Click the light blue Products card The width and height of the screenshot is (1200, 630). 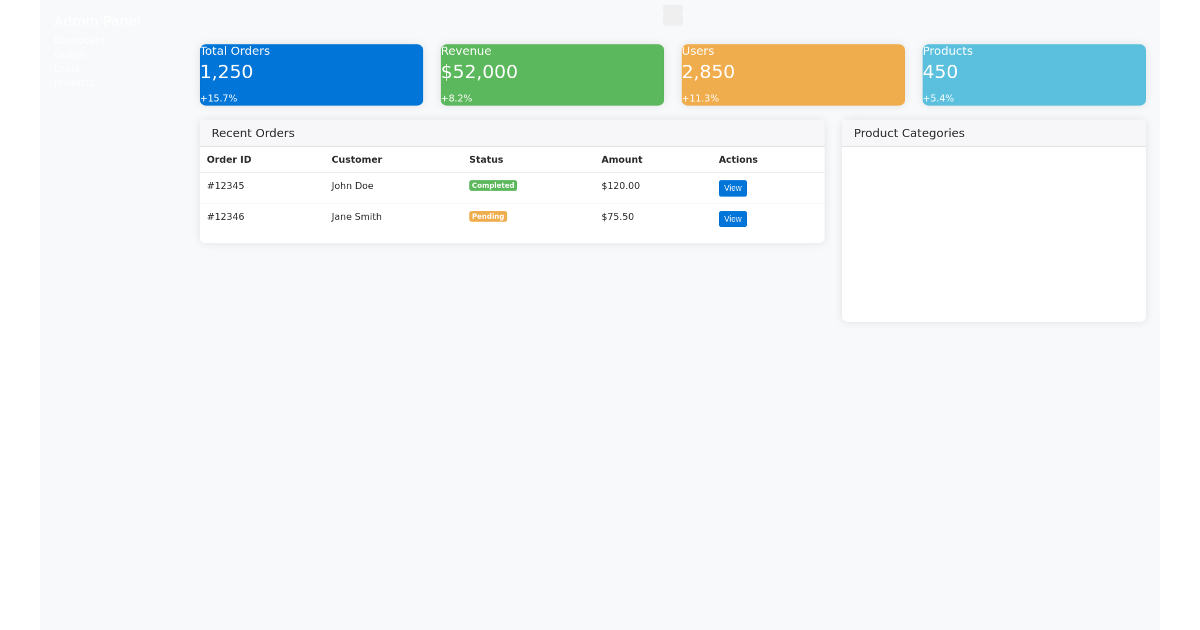pyautogui.click(x=1034, y=74)
